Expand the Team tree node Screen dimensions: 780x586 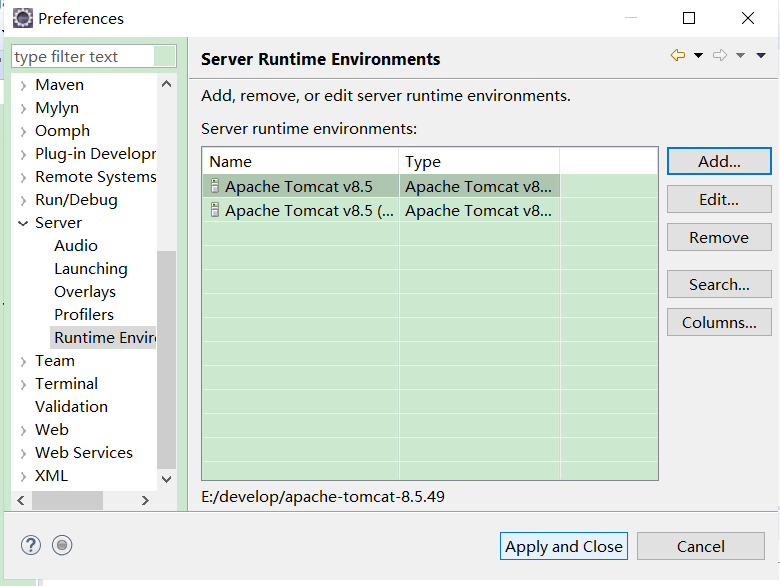tap(23, 362)
